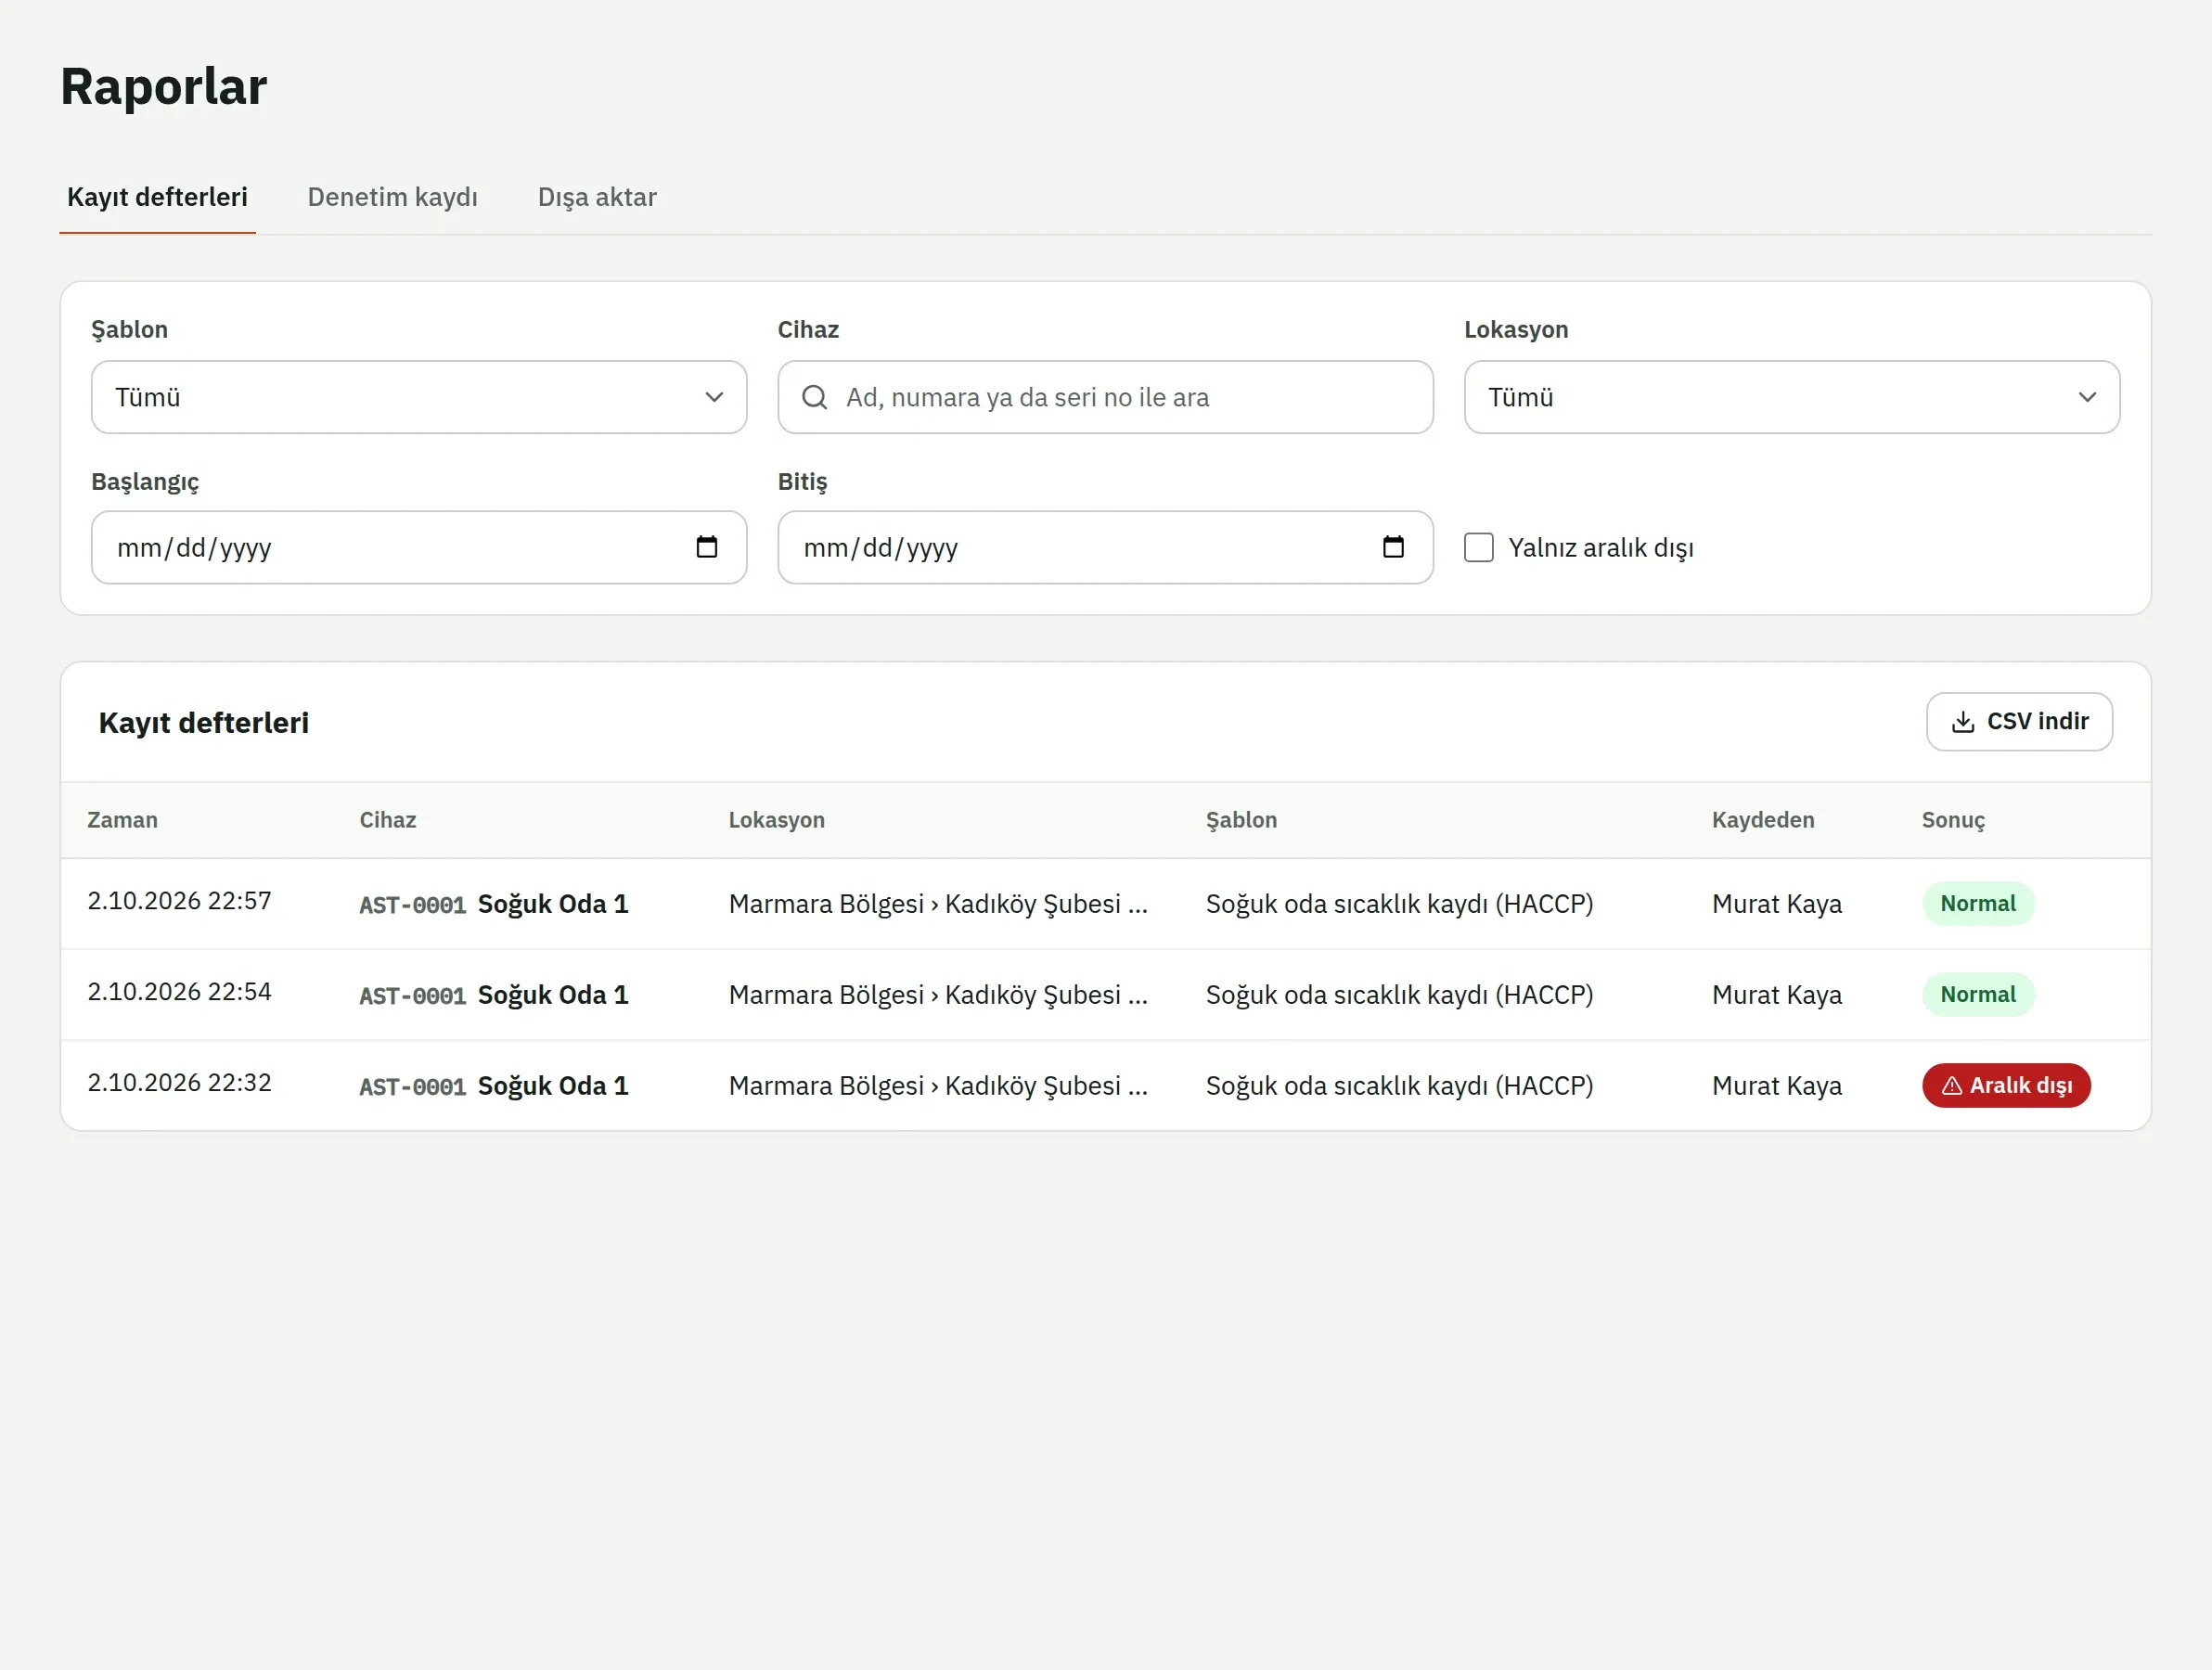Select the row timestamped 2.10.2026 22:57

click(1105, 904)
